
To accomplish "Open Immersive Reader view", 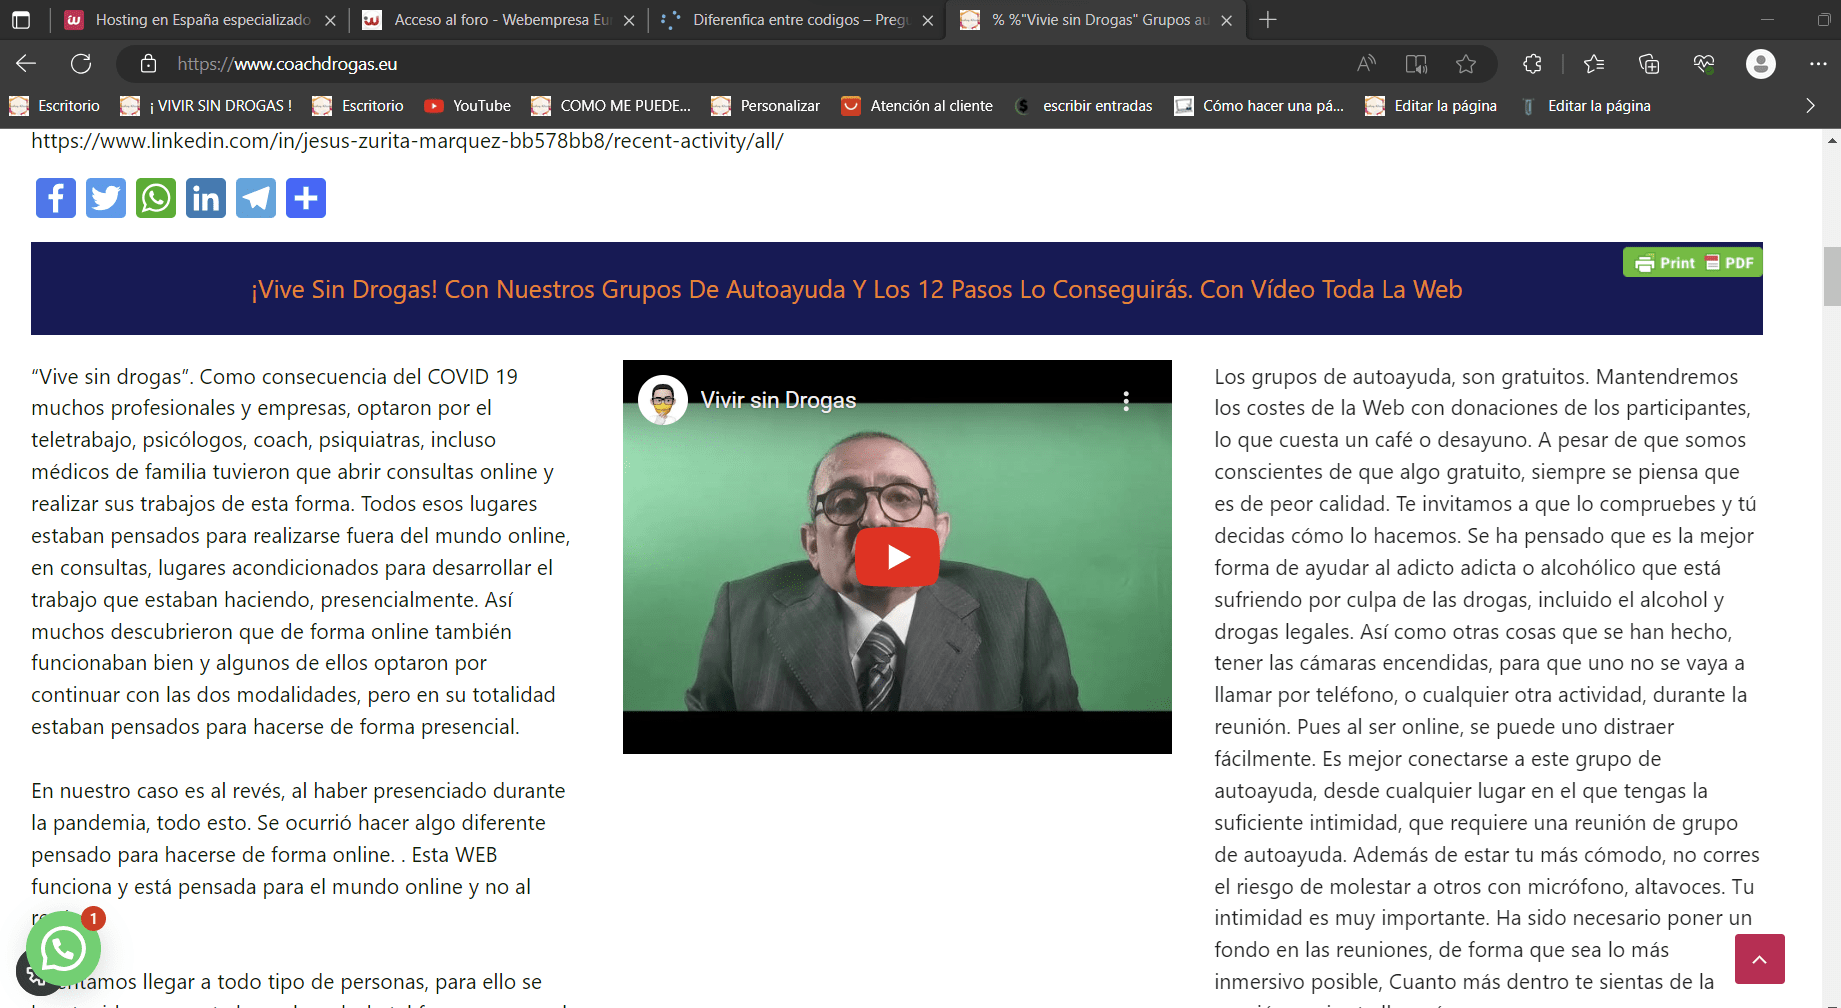I will (1416, 64).
